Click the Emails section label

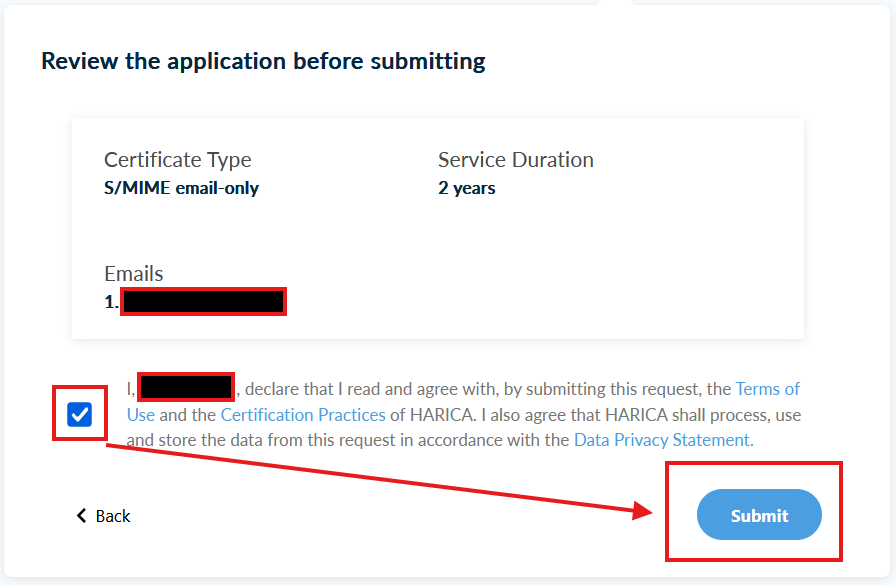[x=133, y=274]
